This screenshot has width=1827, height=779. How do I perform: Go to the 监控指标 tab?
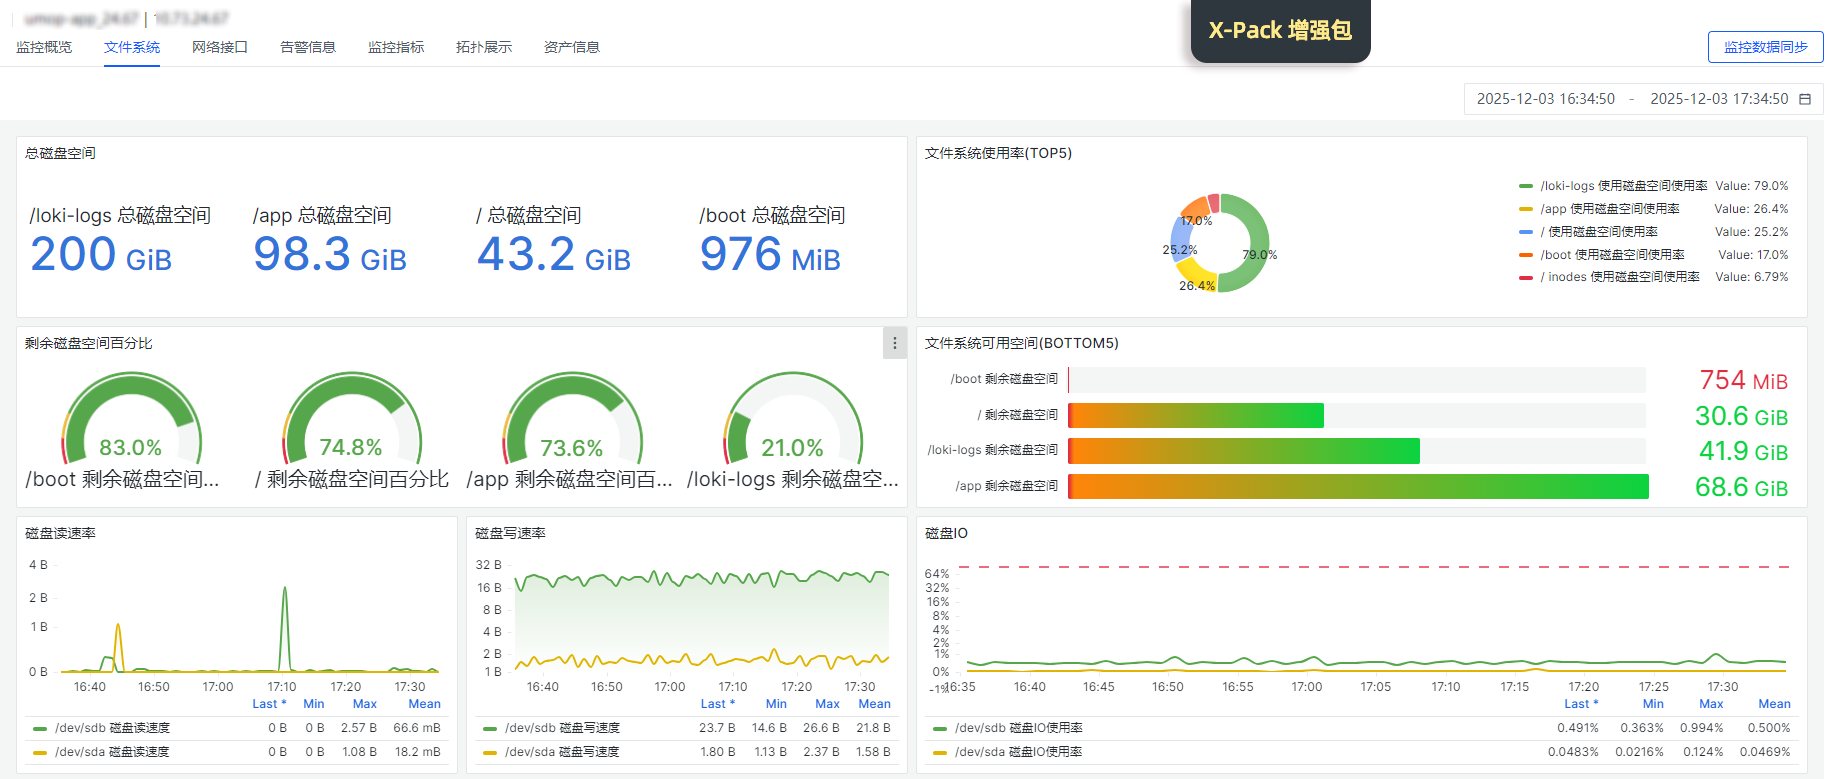(x=396, y=47)
